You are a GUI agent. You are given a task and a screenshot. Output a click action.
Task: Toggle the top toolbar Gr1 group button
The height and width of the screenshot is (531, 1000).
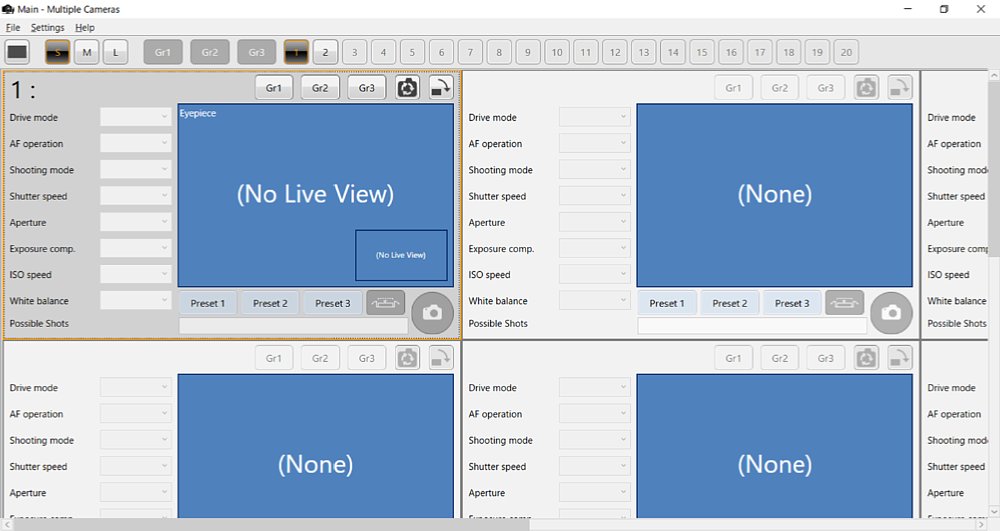click(x=163, y=52)
